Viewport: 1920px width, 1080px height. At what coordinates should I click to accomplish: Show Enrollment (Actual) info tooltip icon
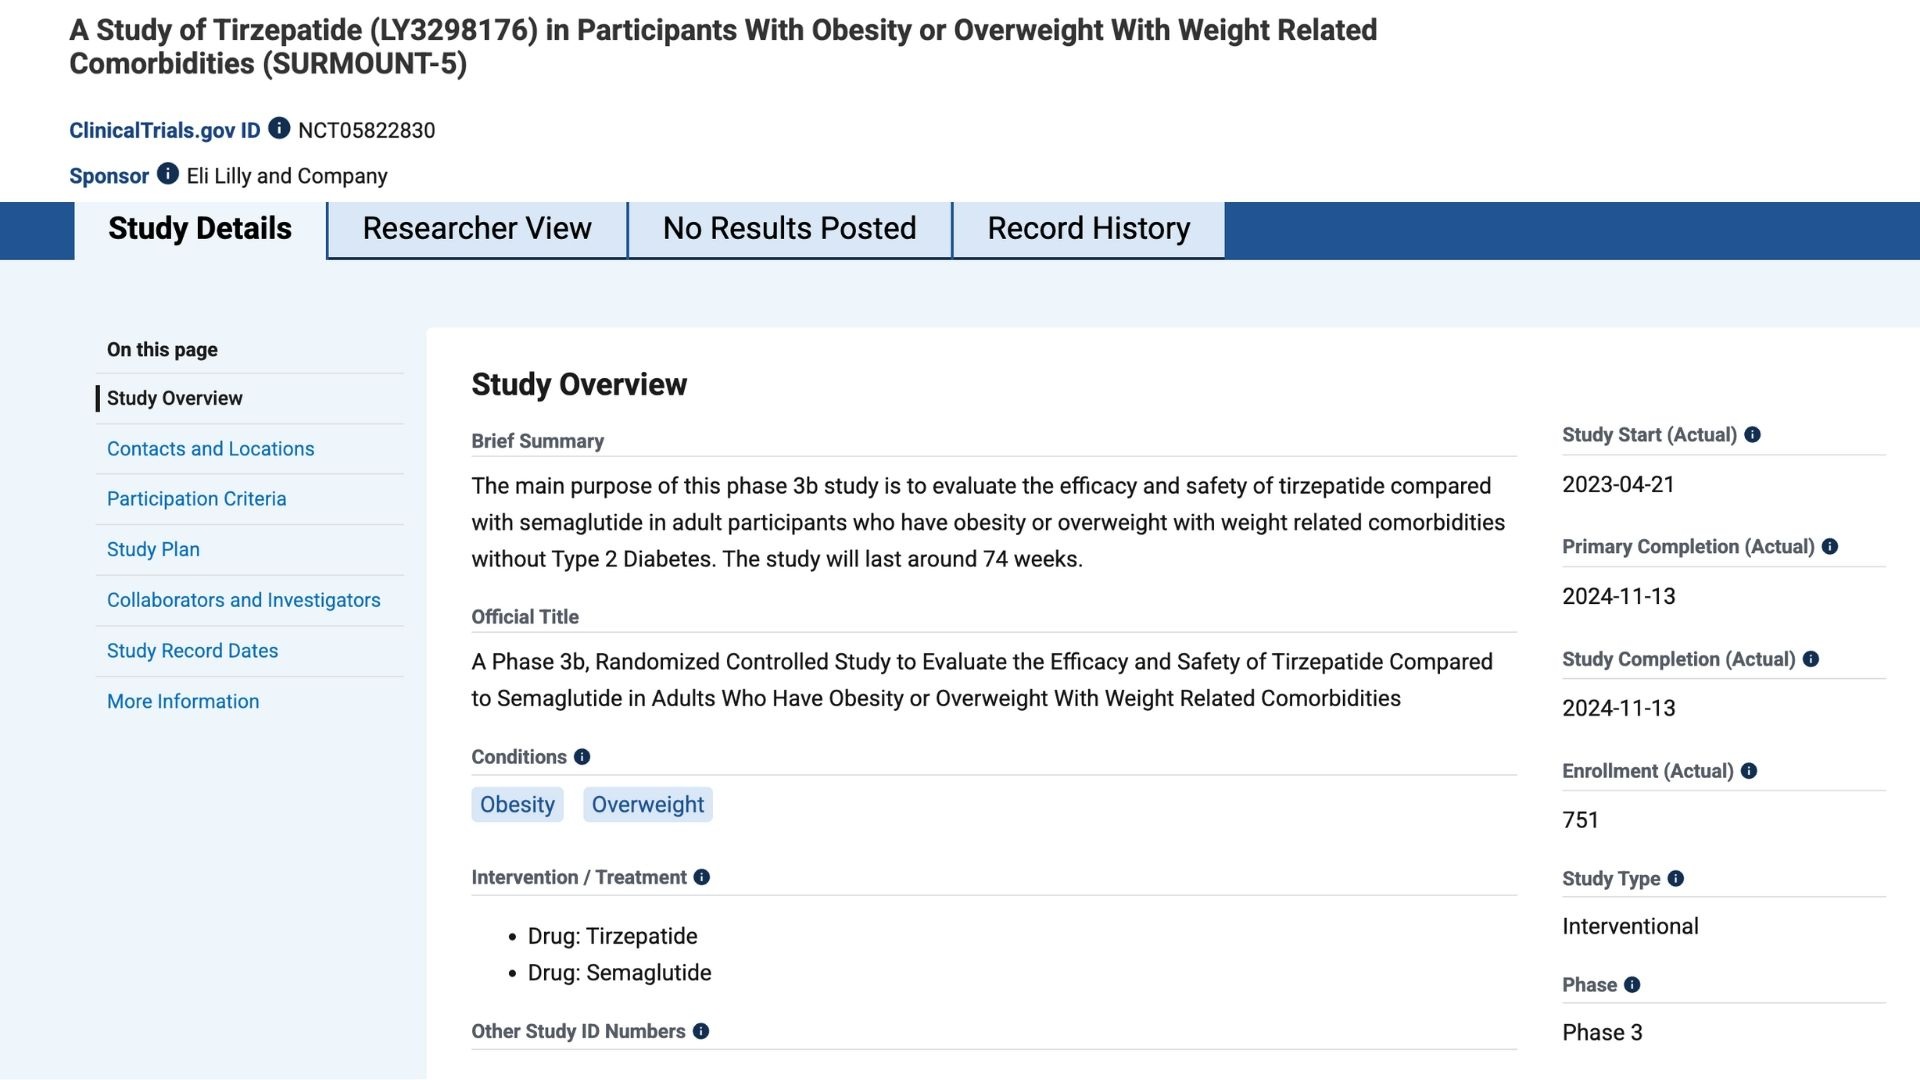click(1749, 771)
